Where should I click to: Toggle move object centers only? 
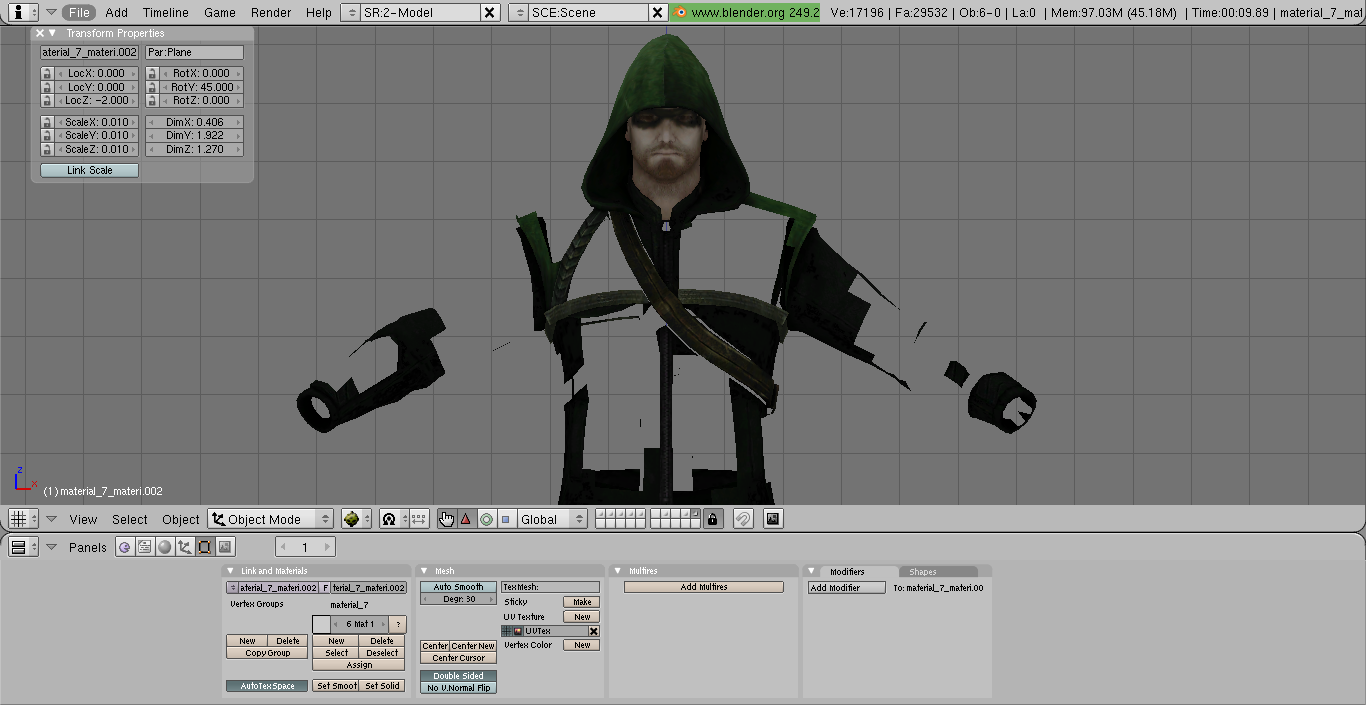[419, 519]
